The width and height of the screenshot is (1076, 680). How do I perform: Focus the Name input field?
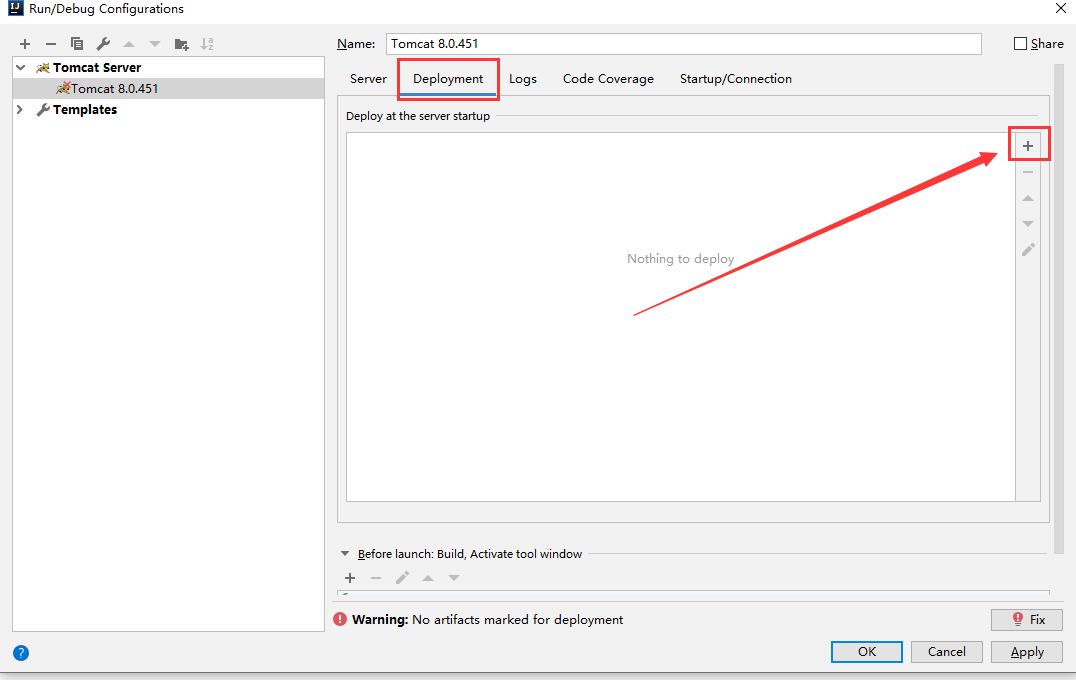pos(683,44)
